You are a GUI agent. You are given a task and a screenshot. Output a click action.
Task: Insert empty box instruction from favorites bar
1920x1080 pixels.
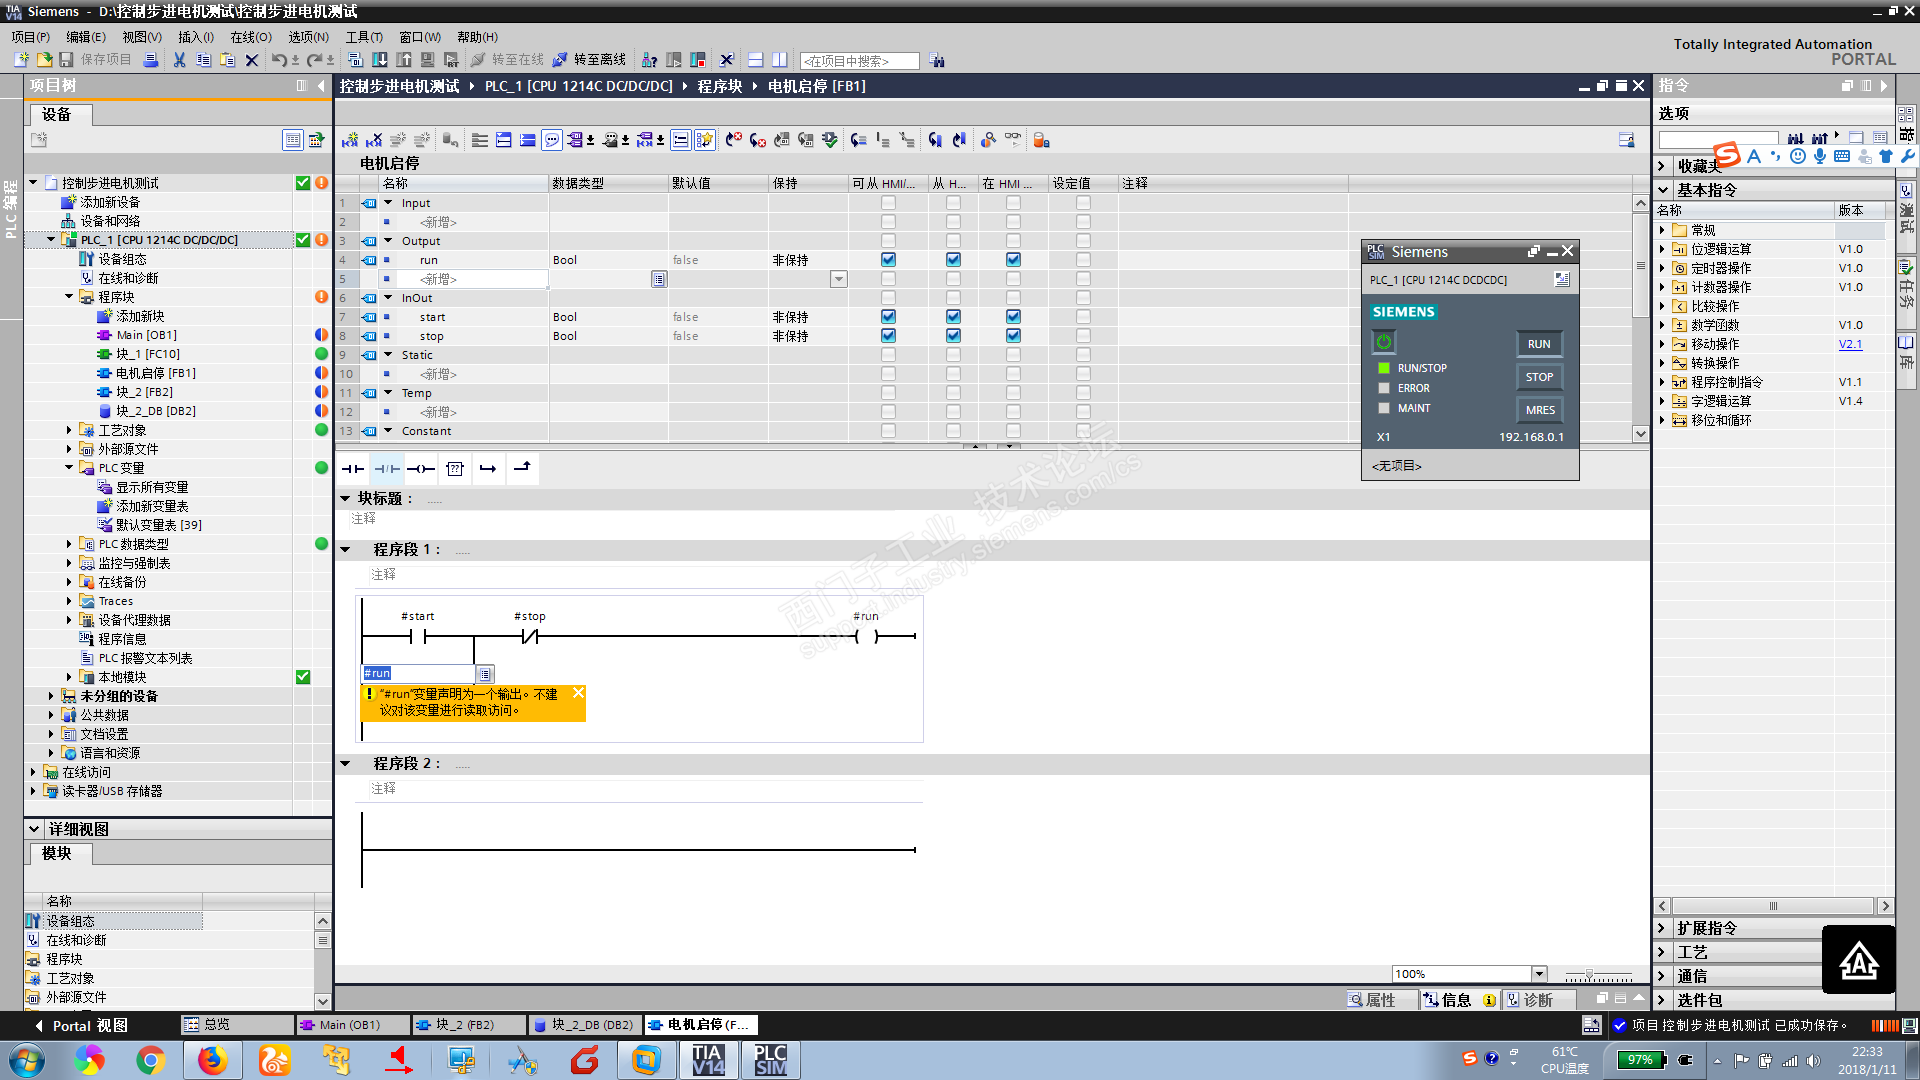455,468
